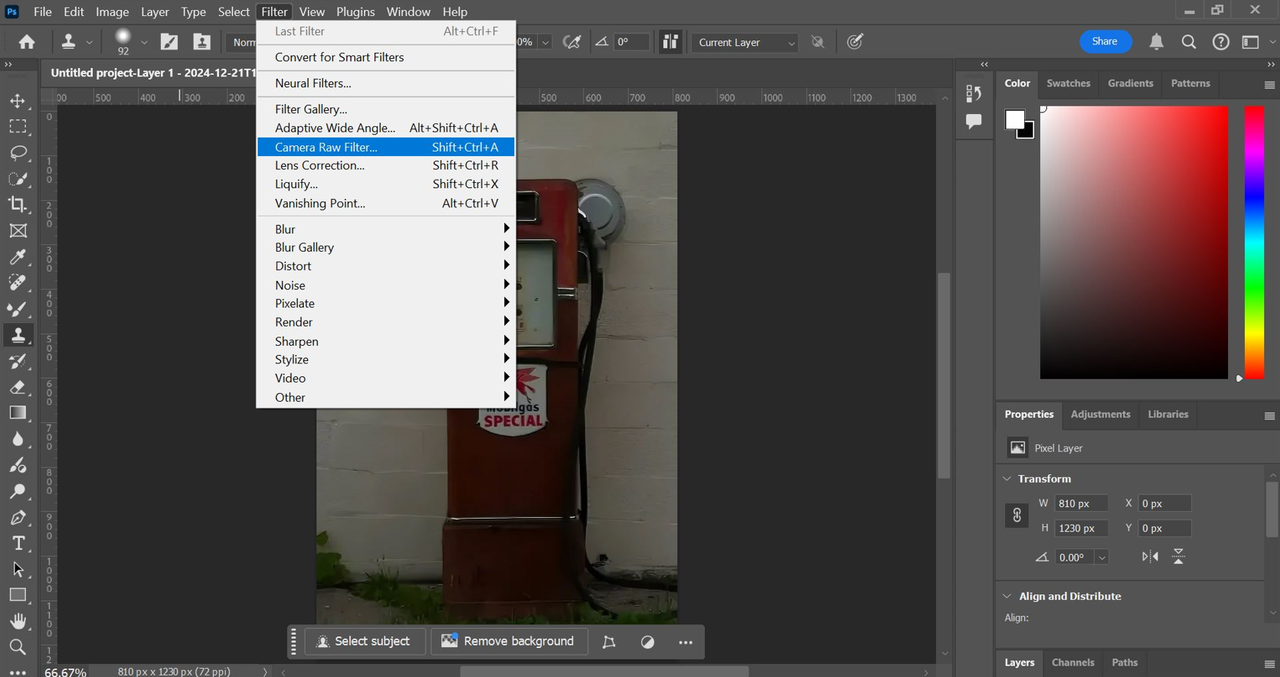1280x677 pixels.
Task: Select the Object Selection tool
Action: 18,179
